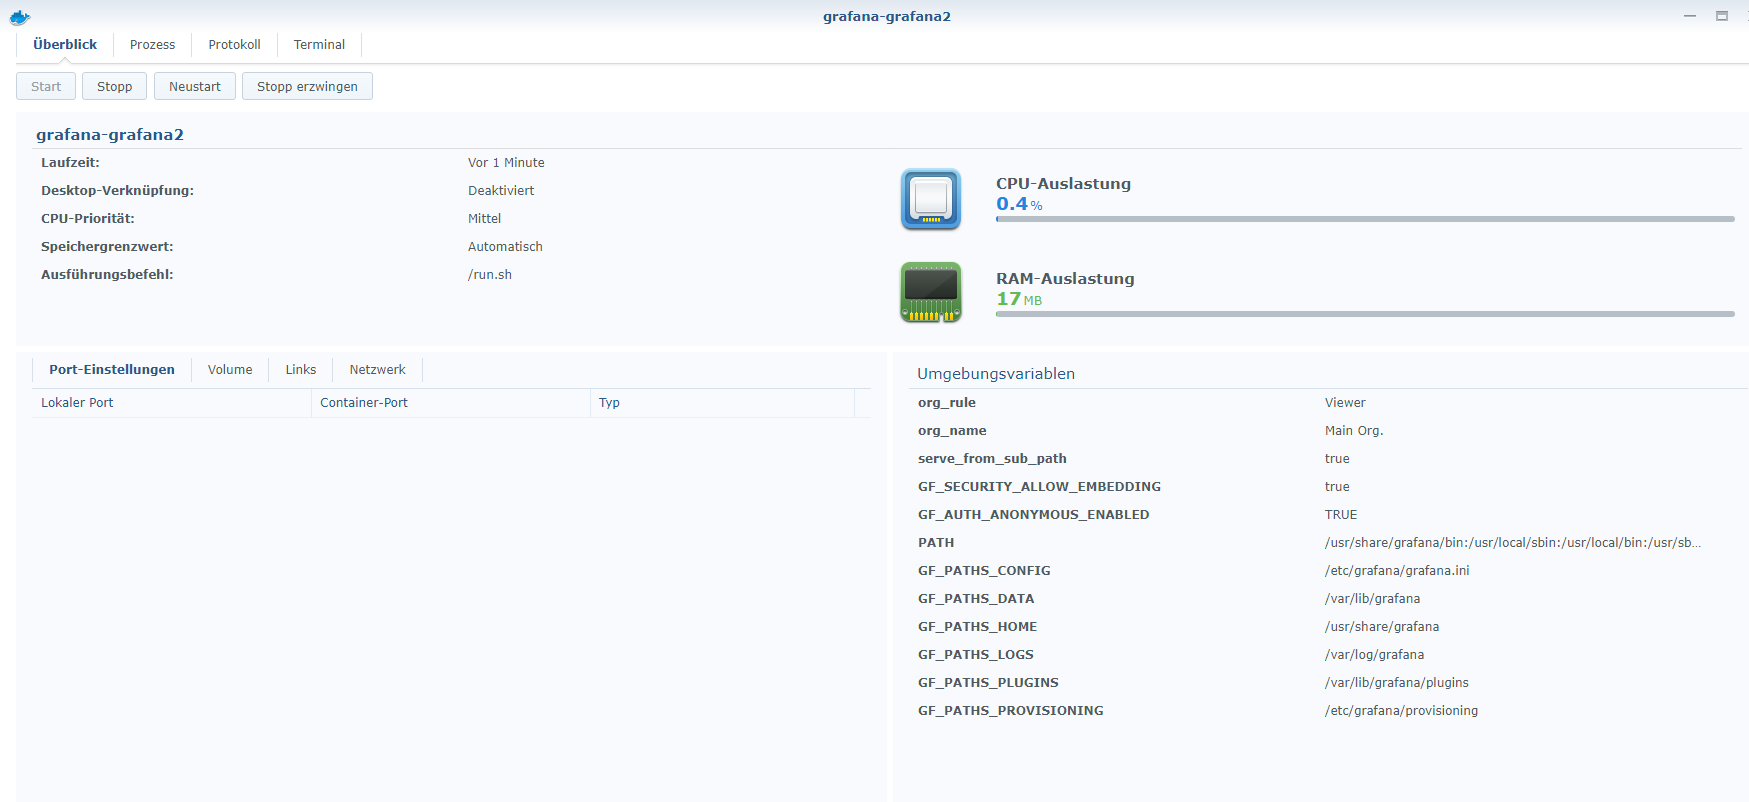Click the org_name variable name
The height and width of the screenshot is (802, 1749).
click(x=952, y=430)
